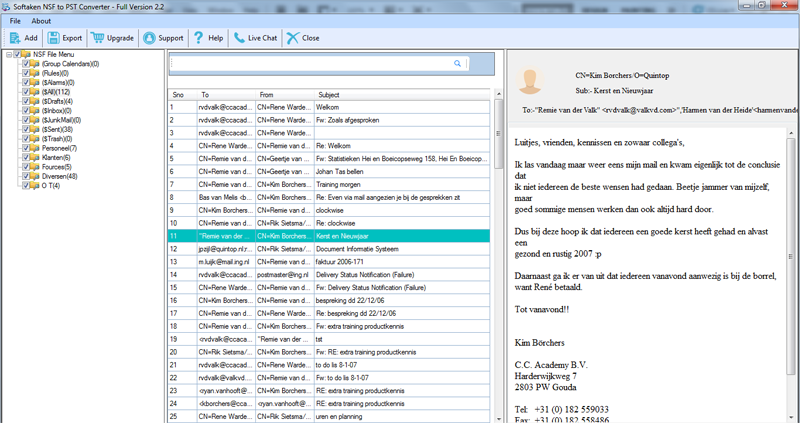Viewport: 800px width, 423px height.
Task: Toggle the ($Trash)(0) checkbox
Action: pos(26,139)
